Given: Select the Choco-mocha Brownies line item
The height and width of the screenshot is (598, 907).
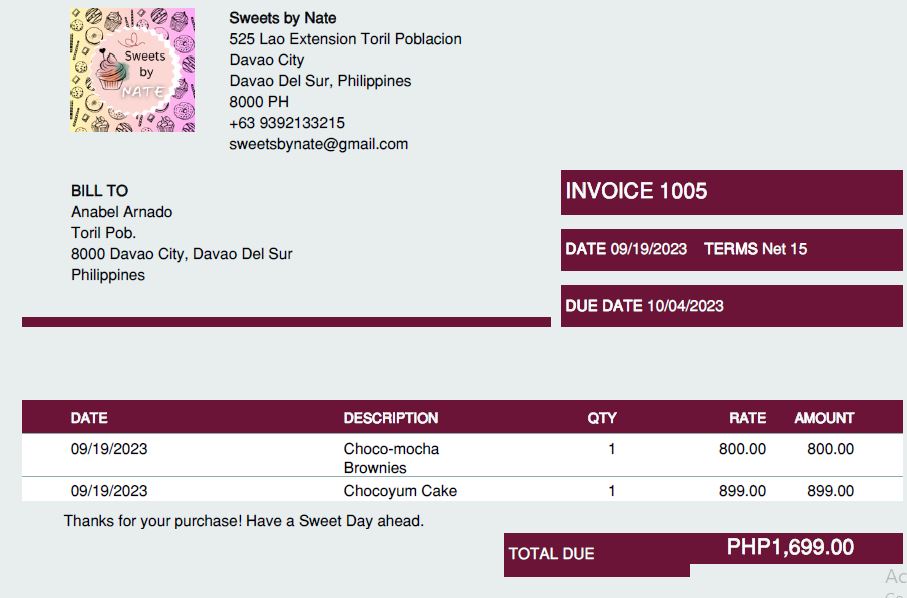Looking at the screenshot, I should coord(391,458).
